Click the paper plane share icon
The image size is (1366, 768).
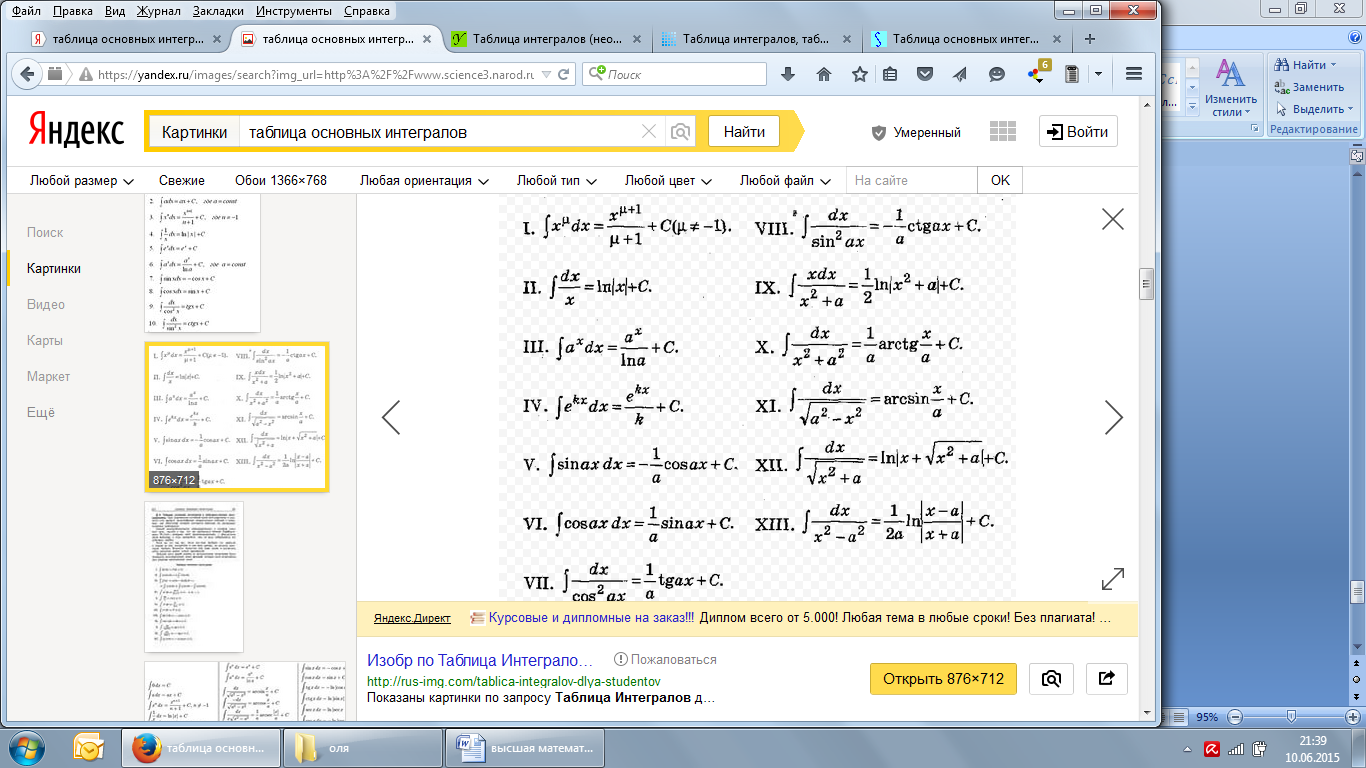(x=960, y=74)
